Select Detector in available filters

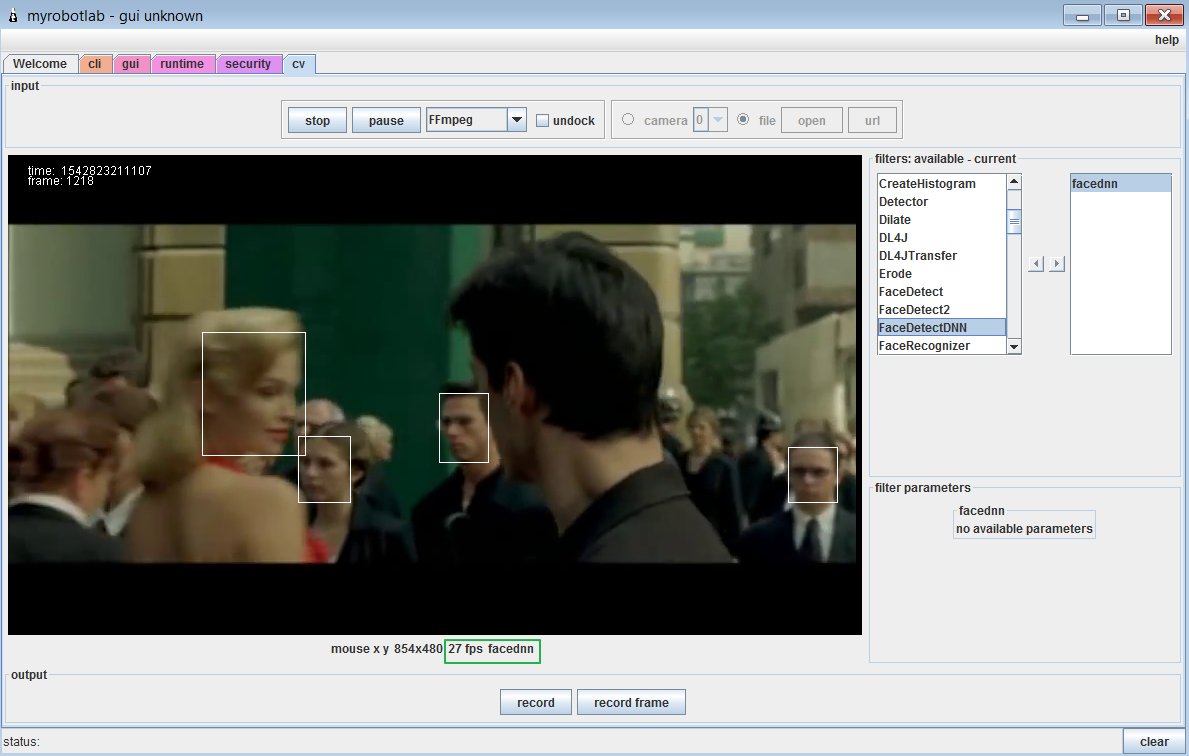click(941, 202)
